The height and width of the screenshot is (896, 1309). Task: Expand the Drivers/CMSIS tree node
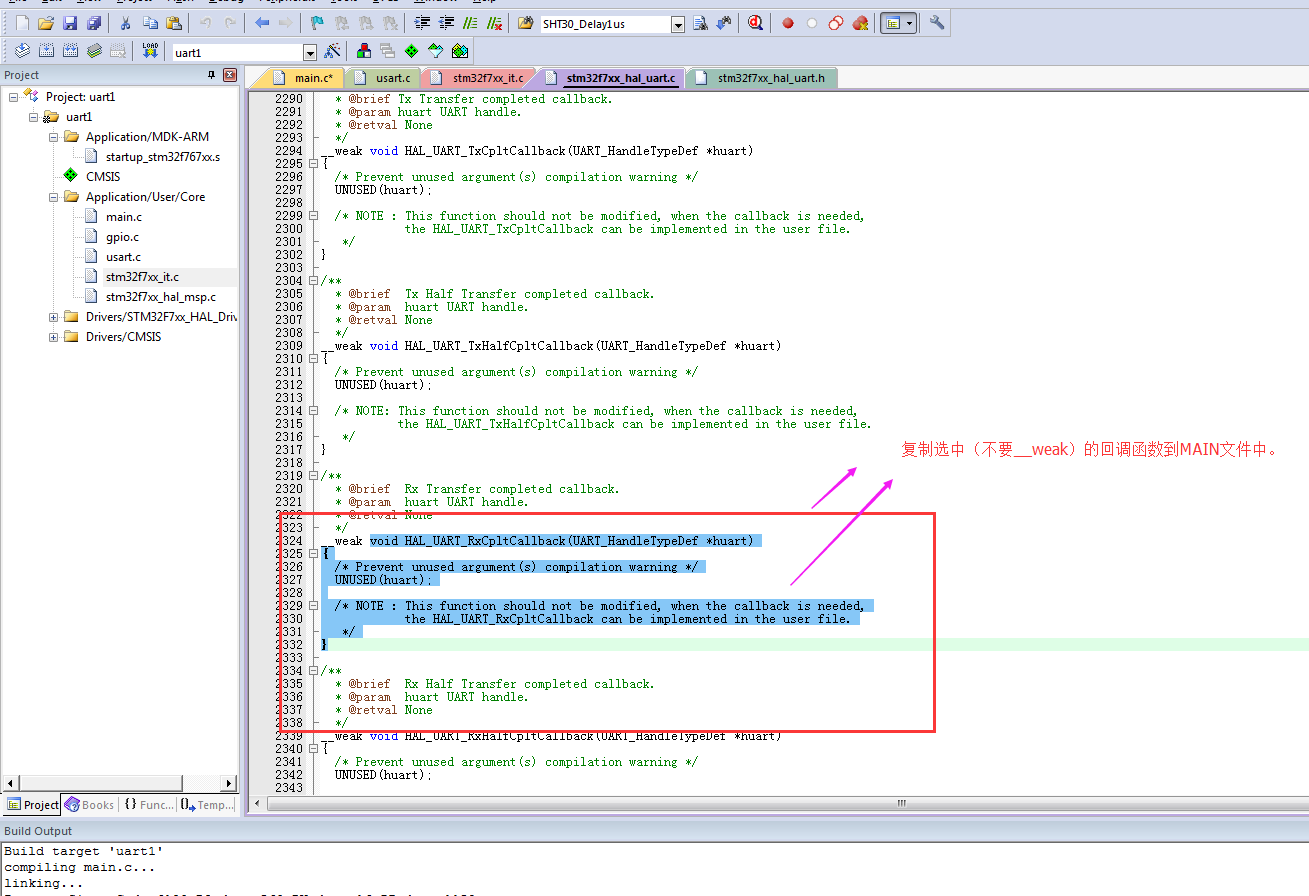point(51,336)
